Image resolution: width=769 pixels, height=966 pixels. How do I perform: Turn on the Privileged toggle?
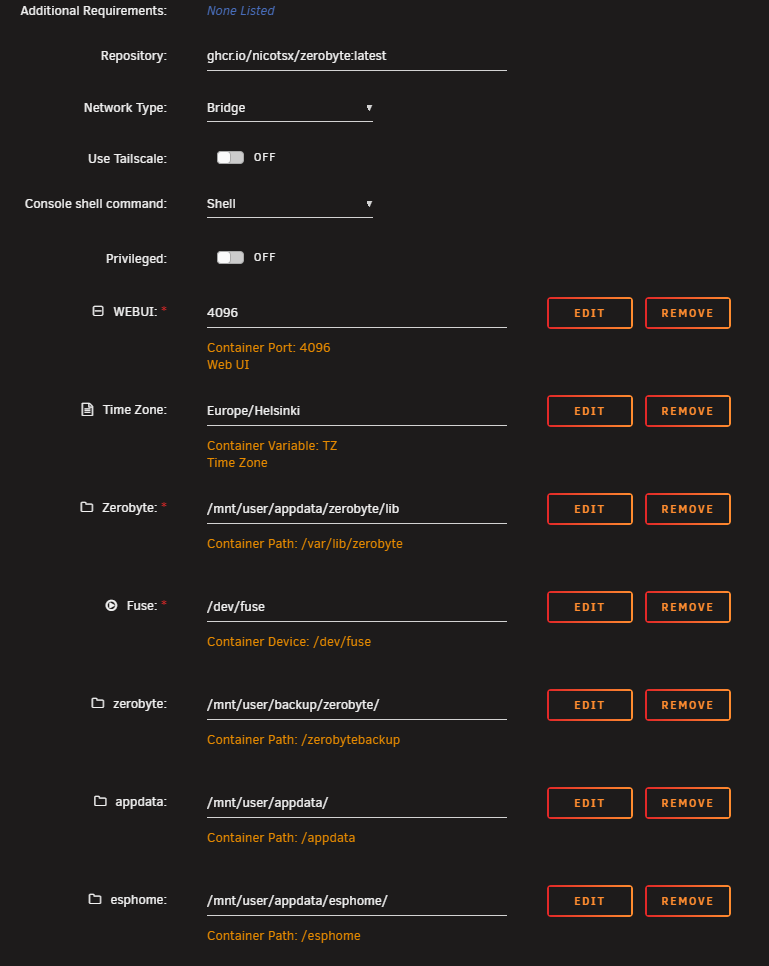pos(230,257)
